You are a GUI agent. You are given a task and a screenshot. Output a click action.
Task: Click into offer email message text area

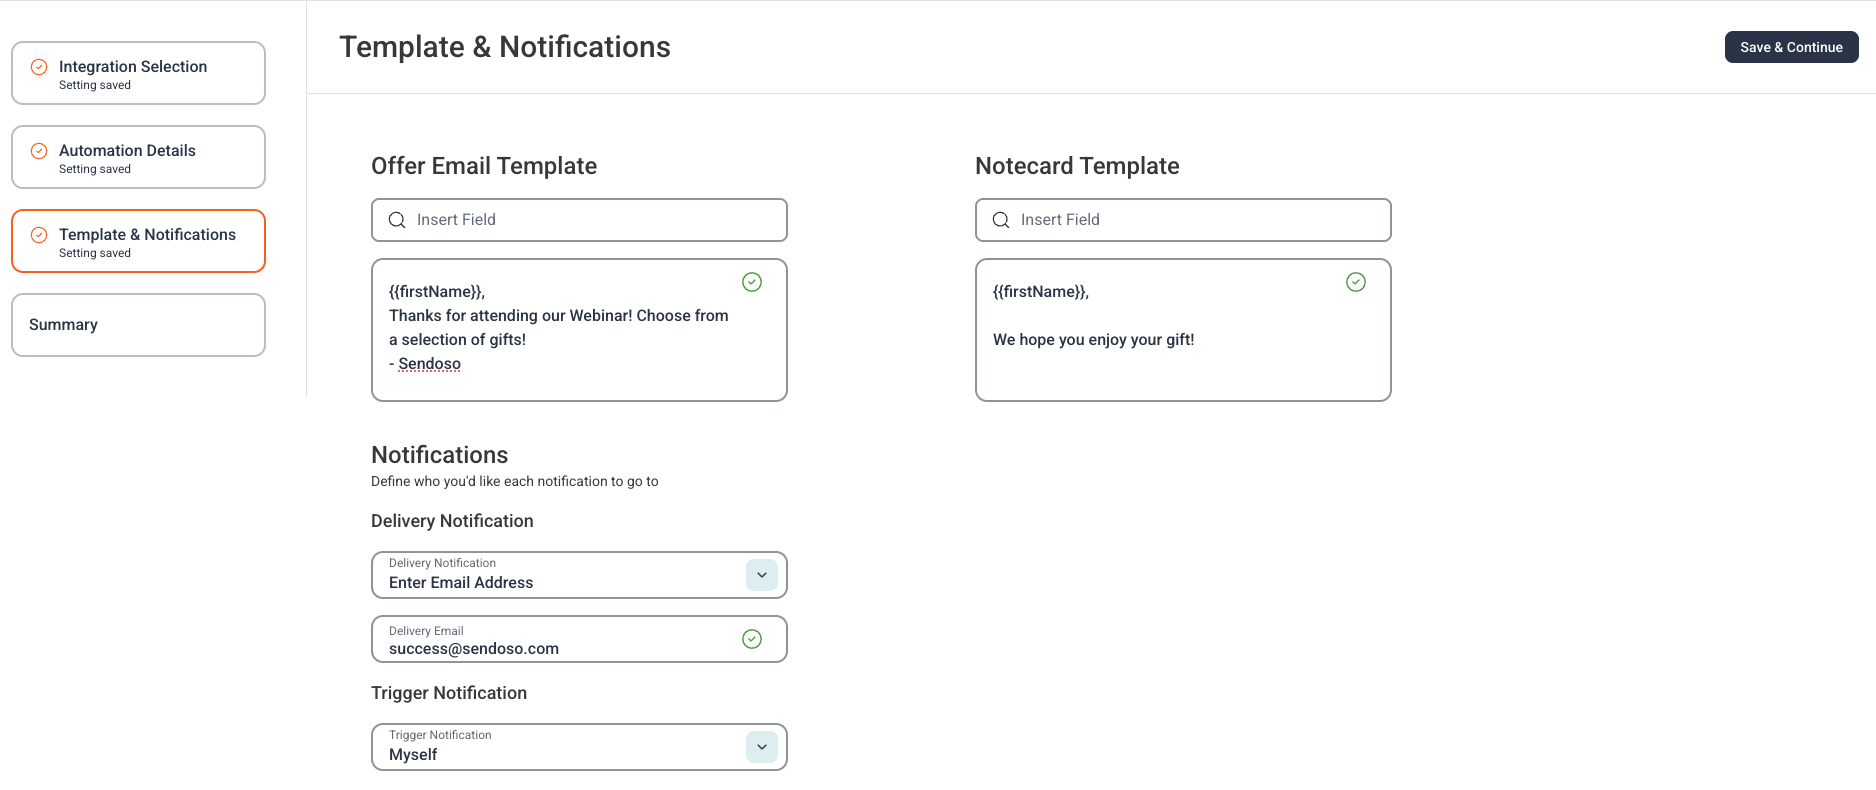pos(579,330)
